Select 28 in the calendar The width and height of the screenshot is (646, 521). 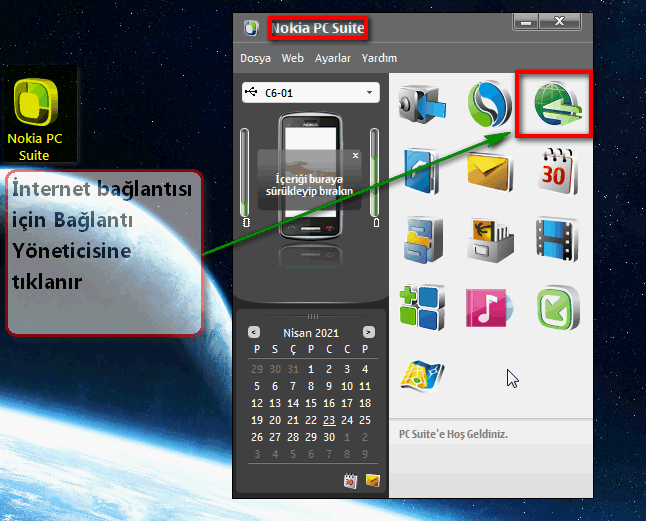coord(293,437)
